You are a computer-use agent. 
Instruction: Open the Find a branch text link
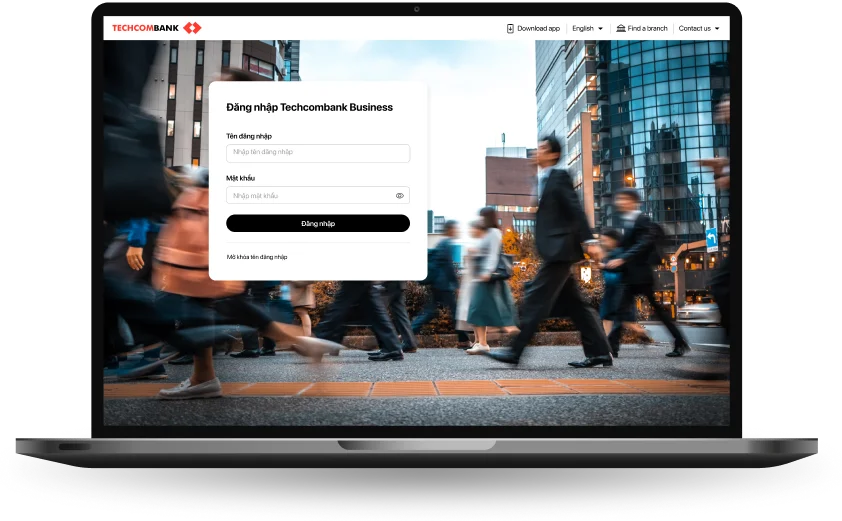[647, 28]
